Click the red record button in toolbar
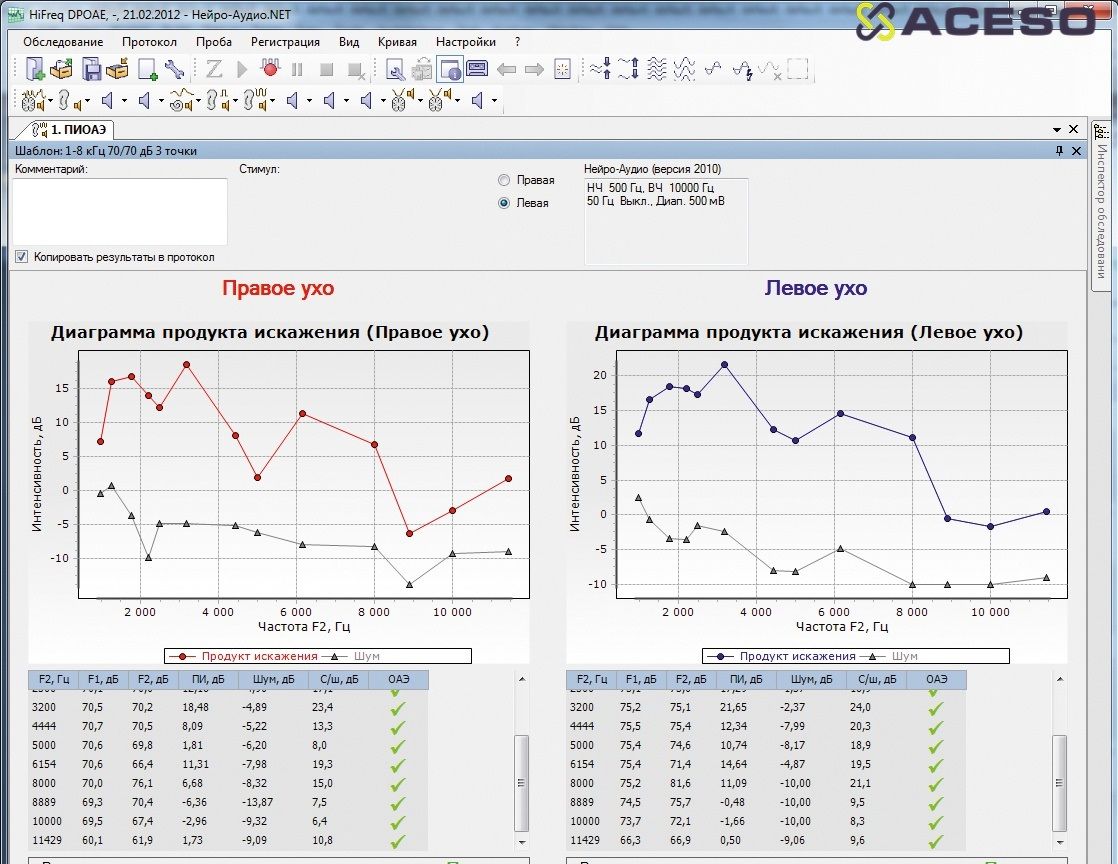 coord(269,70)
